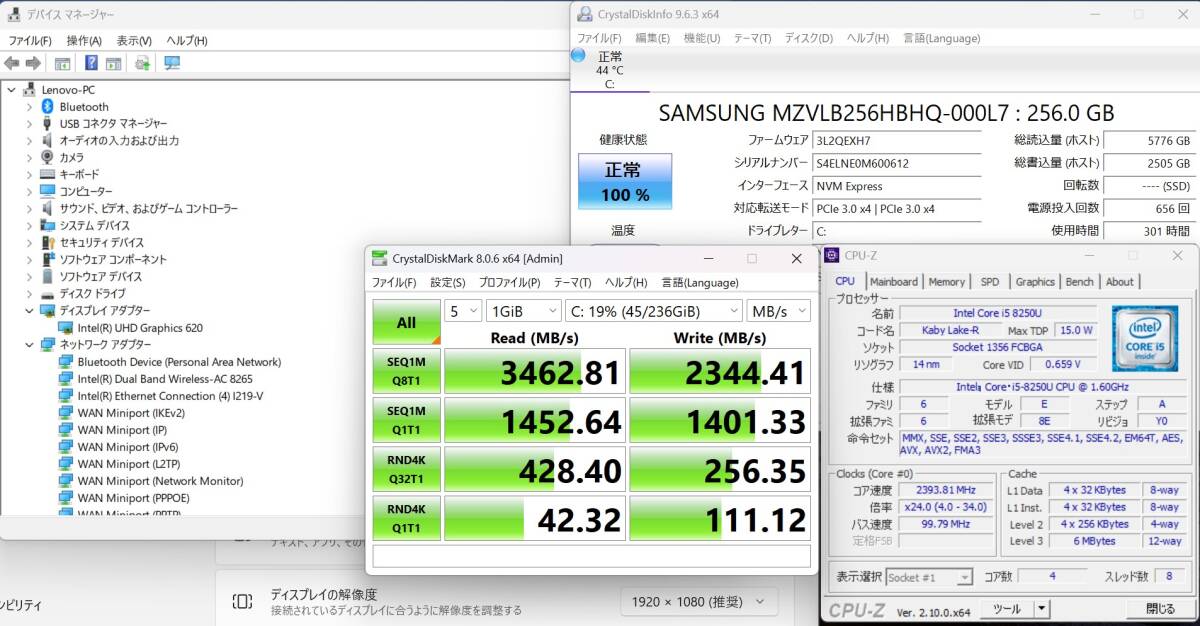Click the blue question-mark help icon in Device Manager
Image resolution: width=1200 pixels, height=626 pixels.
tap(91, 63)
